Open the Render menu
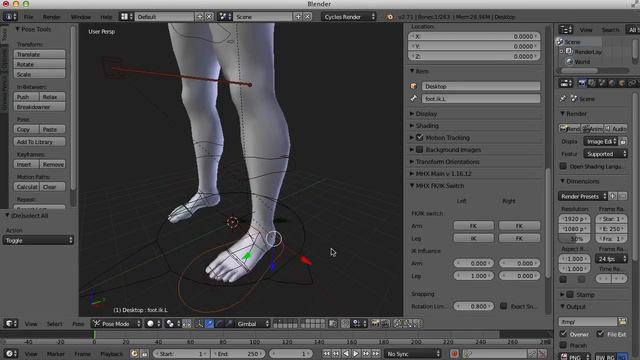Screen dimensions: 640x360 click(51, 17)
